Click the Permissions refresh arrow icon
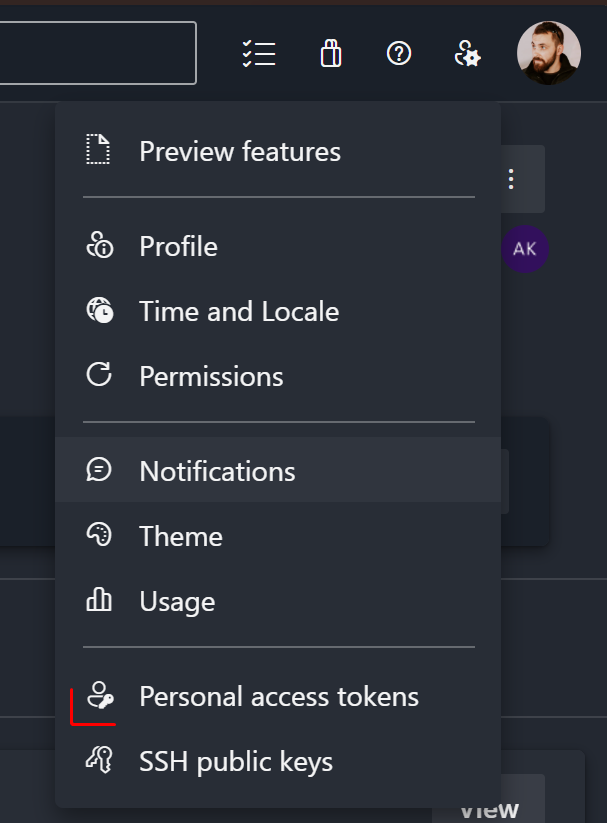 [x=99, y=376]
